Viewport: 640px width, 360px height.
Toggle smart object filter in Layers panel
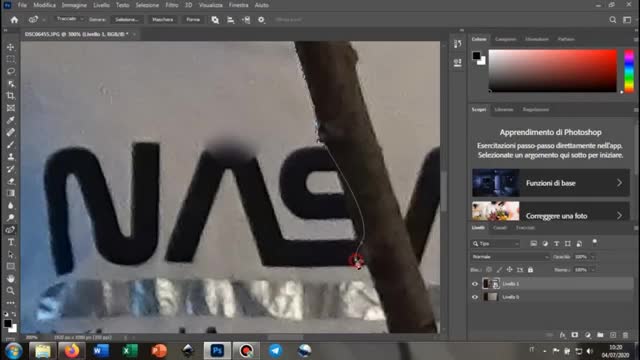click(579, 244)
